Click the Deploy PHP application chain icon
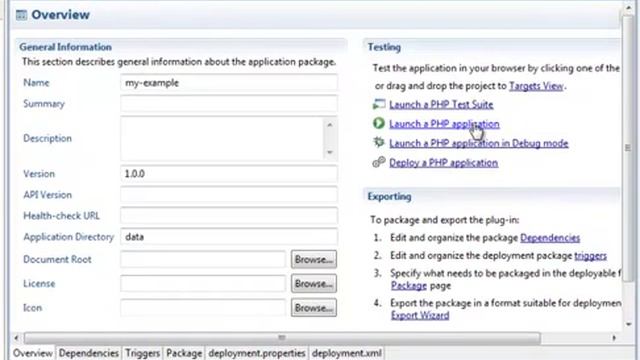The image size is (640, 360). click(379, 162)
